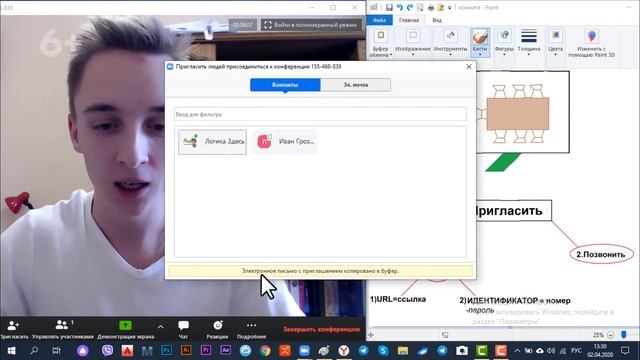Undo last action in Paint quick access
Viewport: 640px width, 360px height.
coord(400,7)
